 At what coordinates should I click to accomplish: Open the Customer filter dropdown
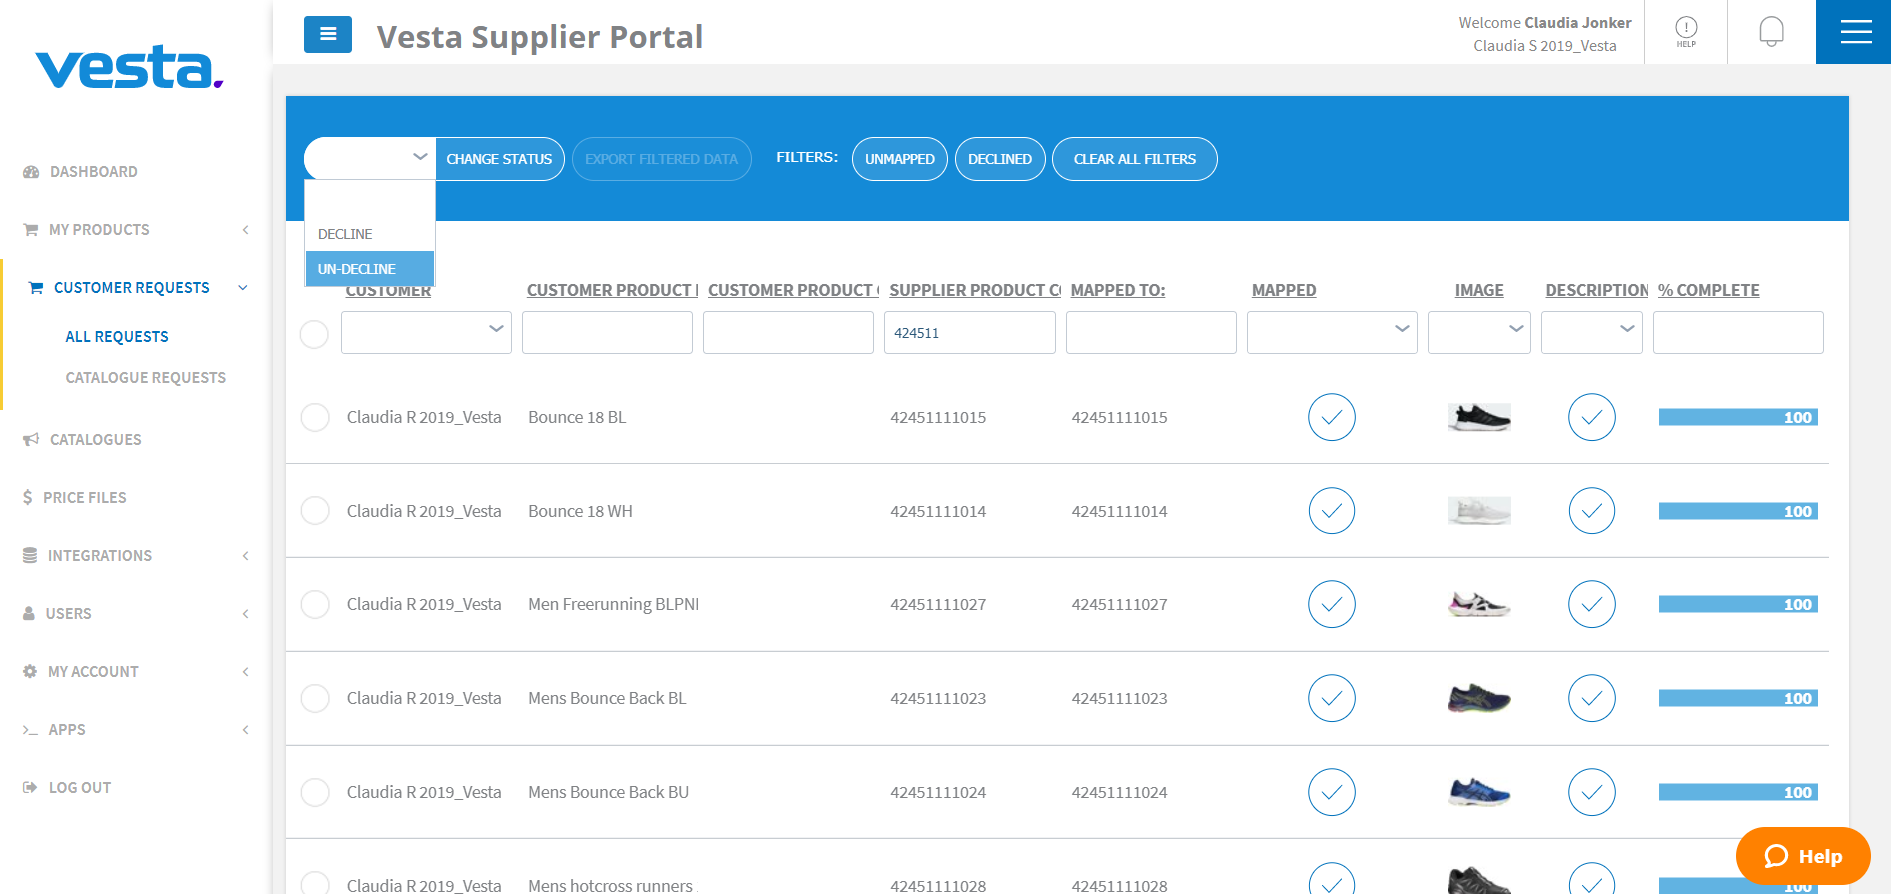[x=426, y=332]
